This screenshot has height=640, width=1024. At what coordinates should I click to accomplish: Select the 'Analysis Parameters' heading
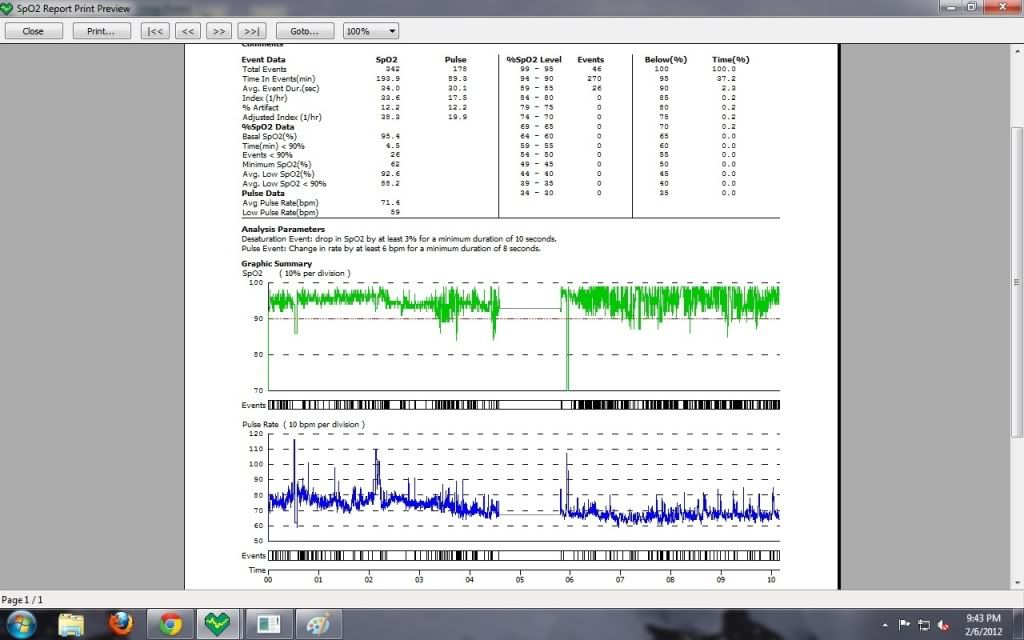[283, 229]
